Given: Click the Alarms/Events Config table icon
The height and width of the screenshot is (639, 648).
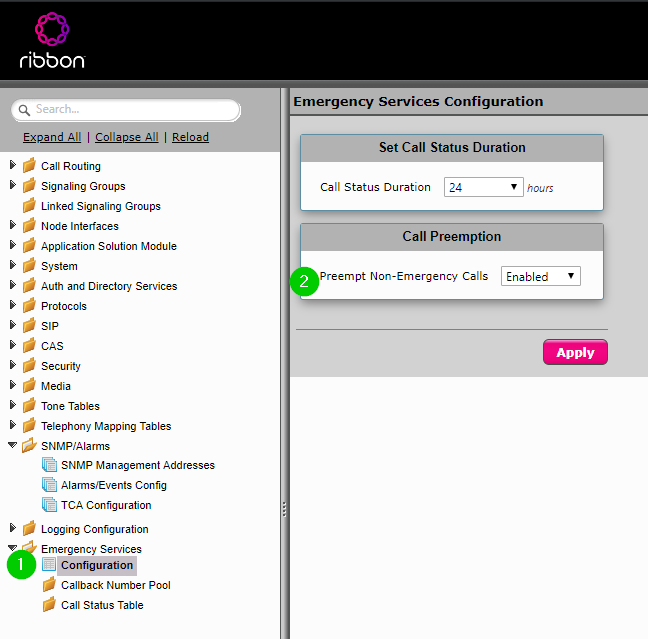Looking at the screenshot, I should pyautogui.click(x=50, y=484).
